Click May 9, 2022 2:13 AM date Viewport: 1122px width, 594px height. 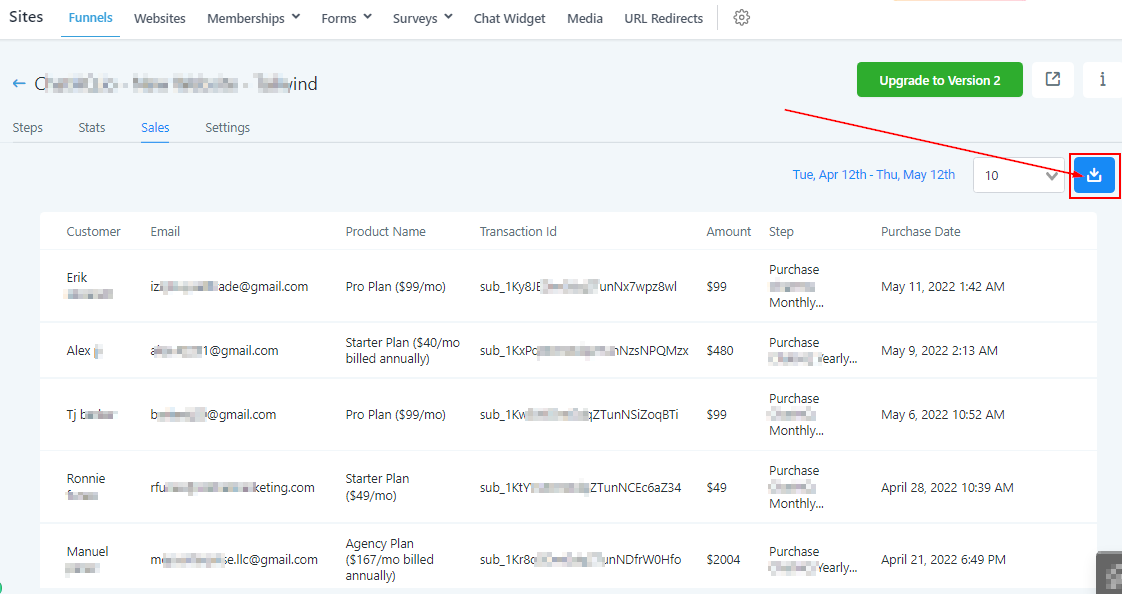click(939, 351)
